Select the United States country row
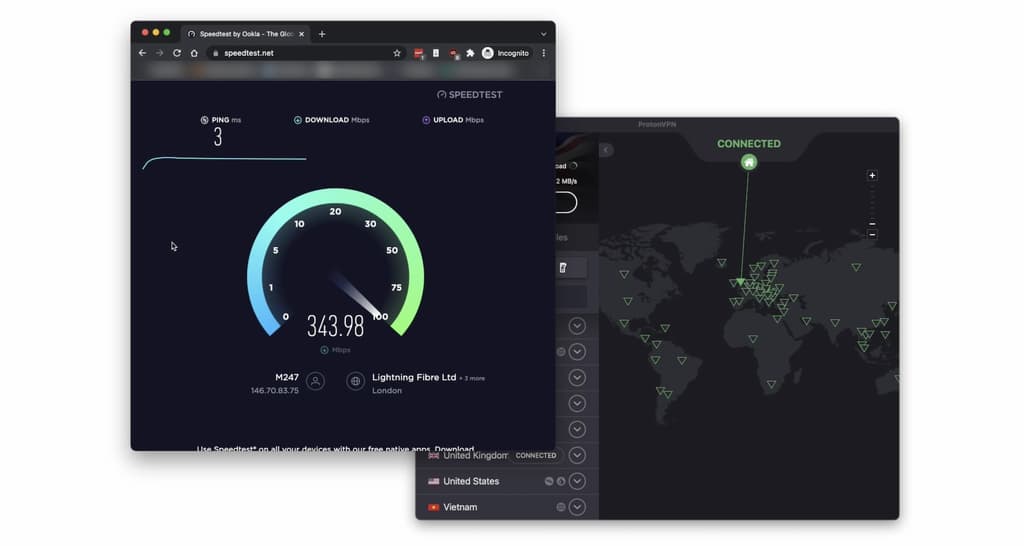1024x546 pixels. (507, 481)
